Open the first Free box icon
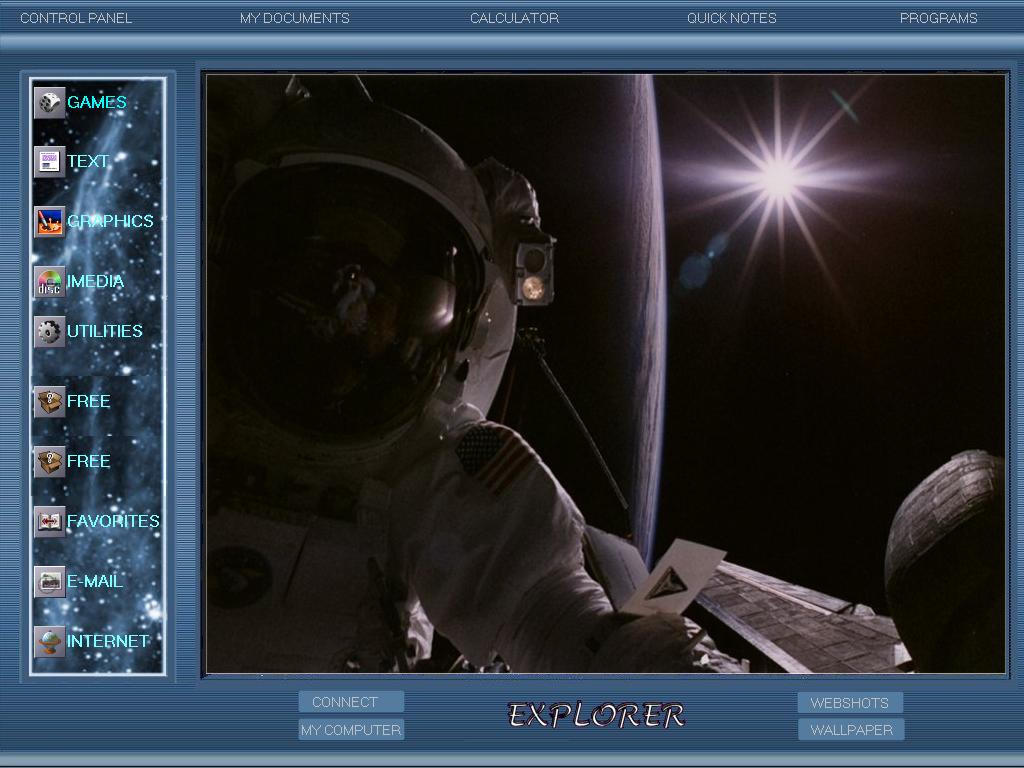 50,401
